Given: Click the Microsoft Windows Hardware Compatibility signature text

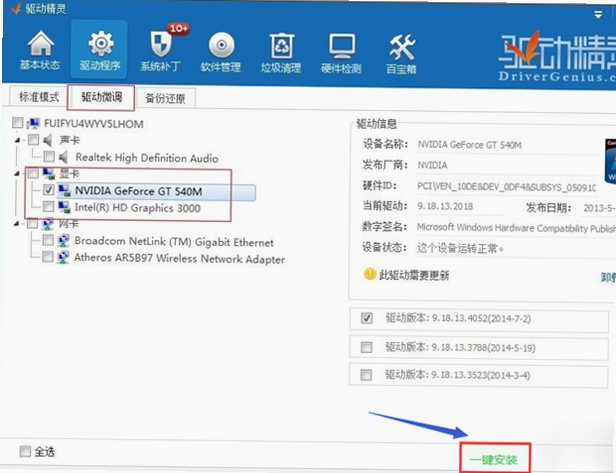Looking at the screenshot, I should pyautogui.click(x=516, y=227).
